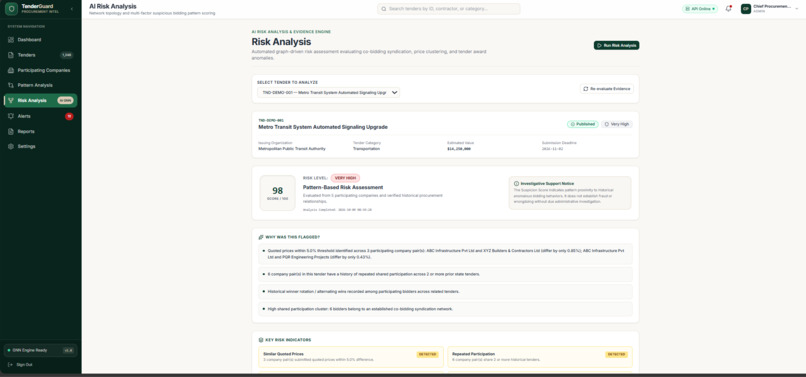Image resolution: width=806 pixels, height=377 pixels.
Task: Click the Key Risk Indicators shield icon
Action: [261, 340]
